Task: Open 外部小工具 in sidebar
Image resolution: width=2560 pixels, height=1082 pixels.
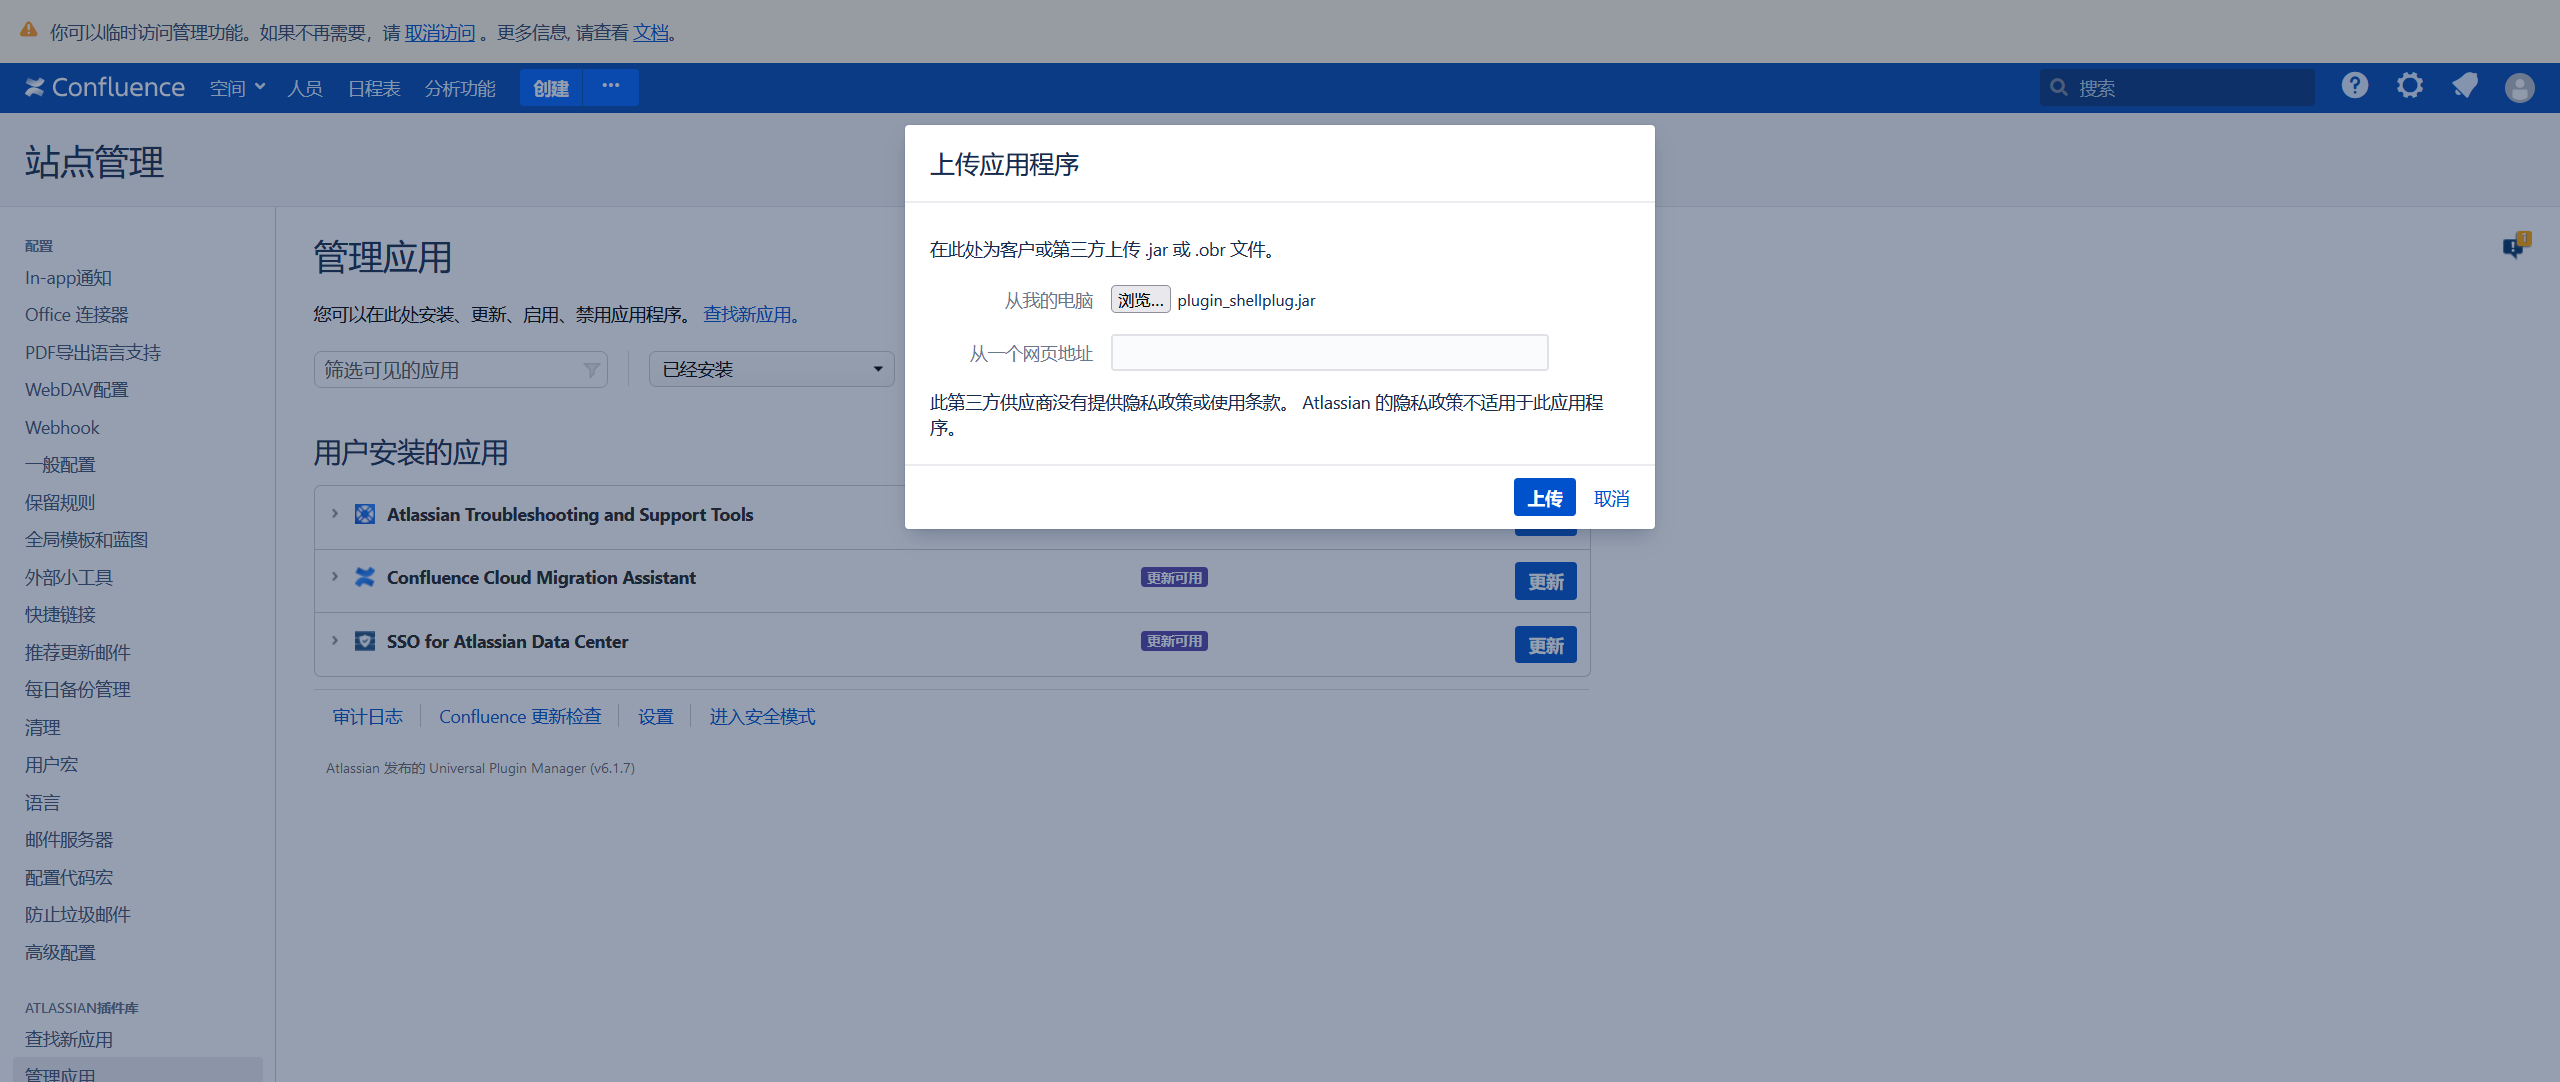Action: pos(69,577)
